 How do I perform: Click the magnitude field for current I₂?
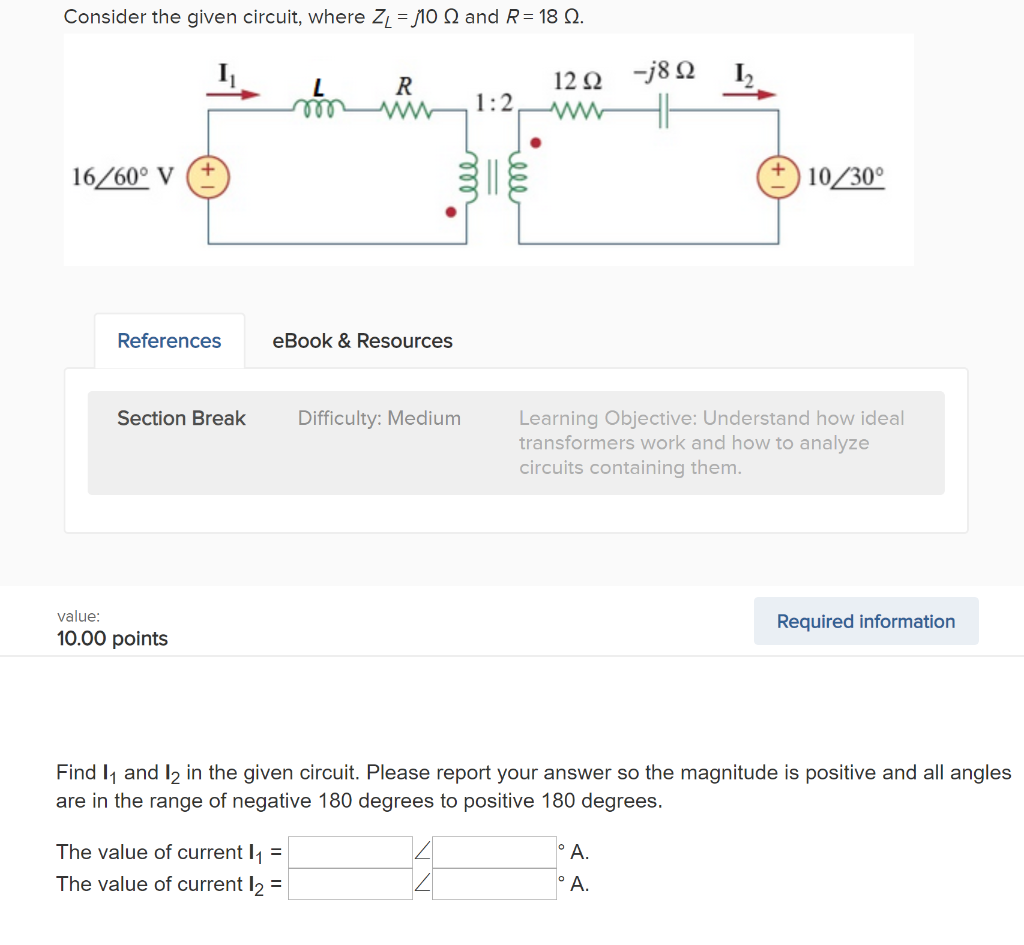[349, 884]
